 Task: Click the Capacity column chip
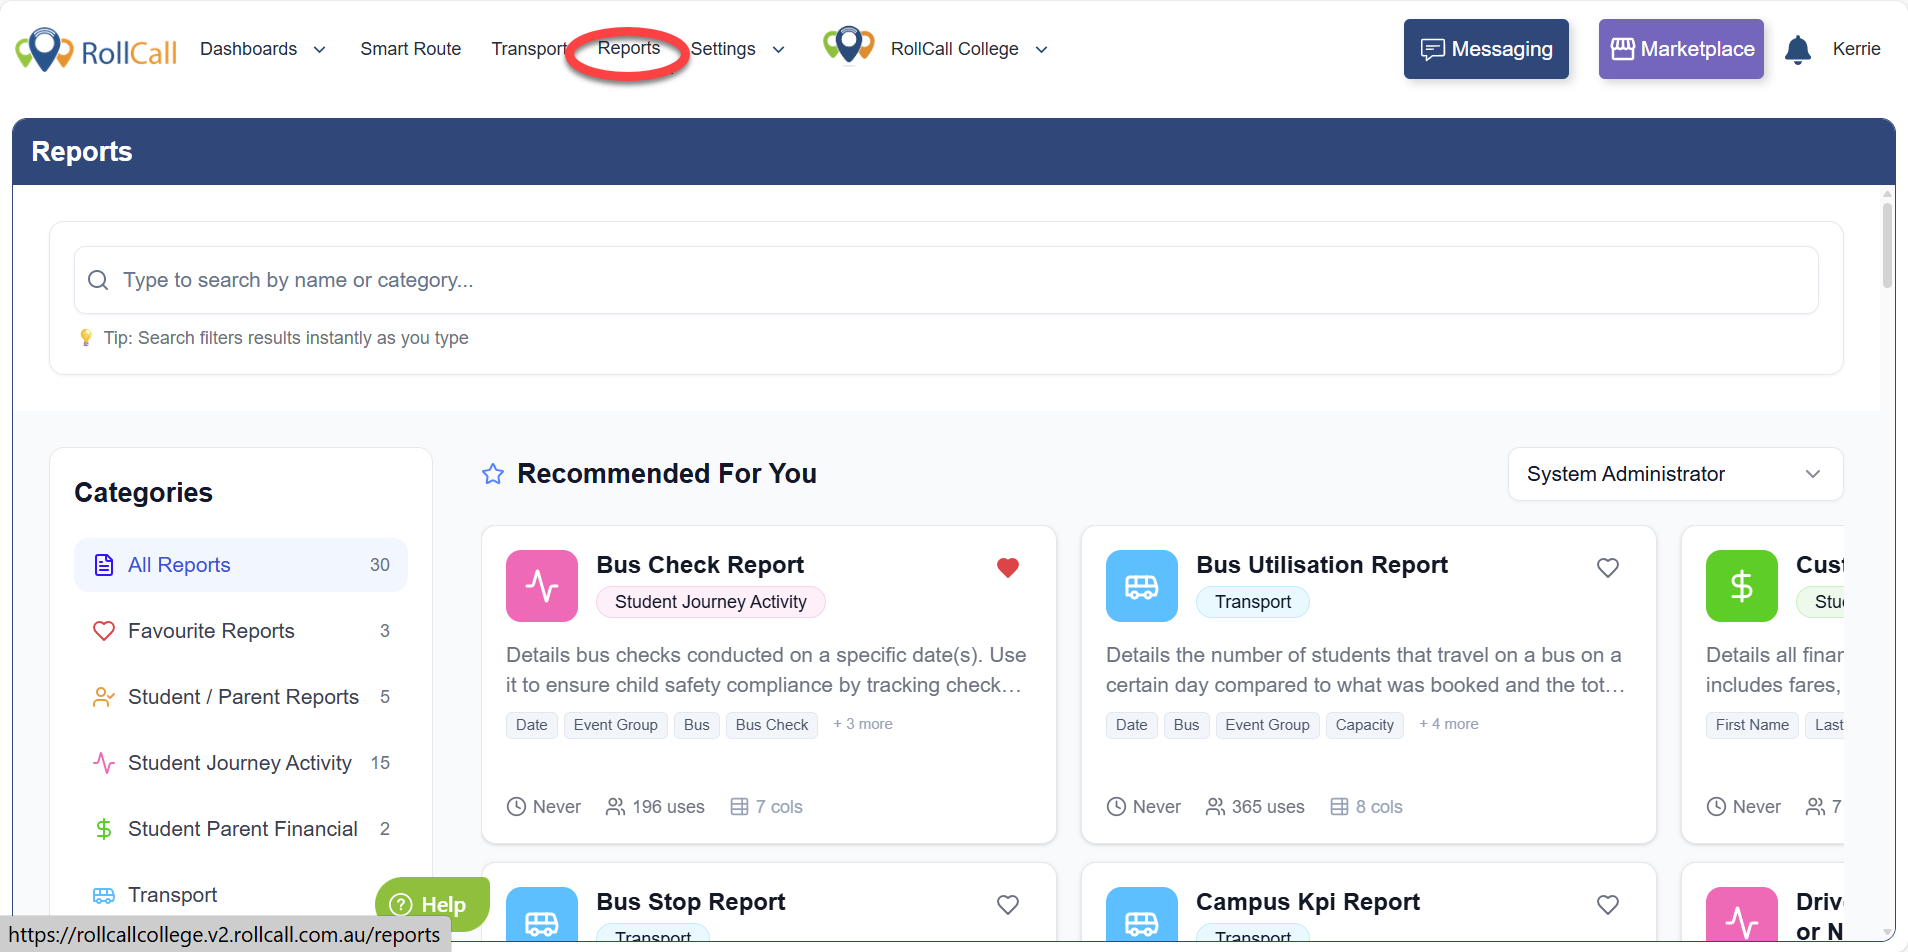[1365, 725]
